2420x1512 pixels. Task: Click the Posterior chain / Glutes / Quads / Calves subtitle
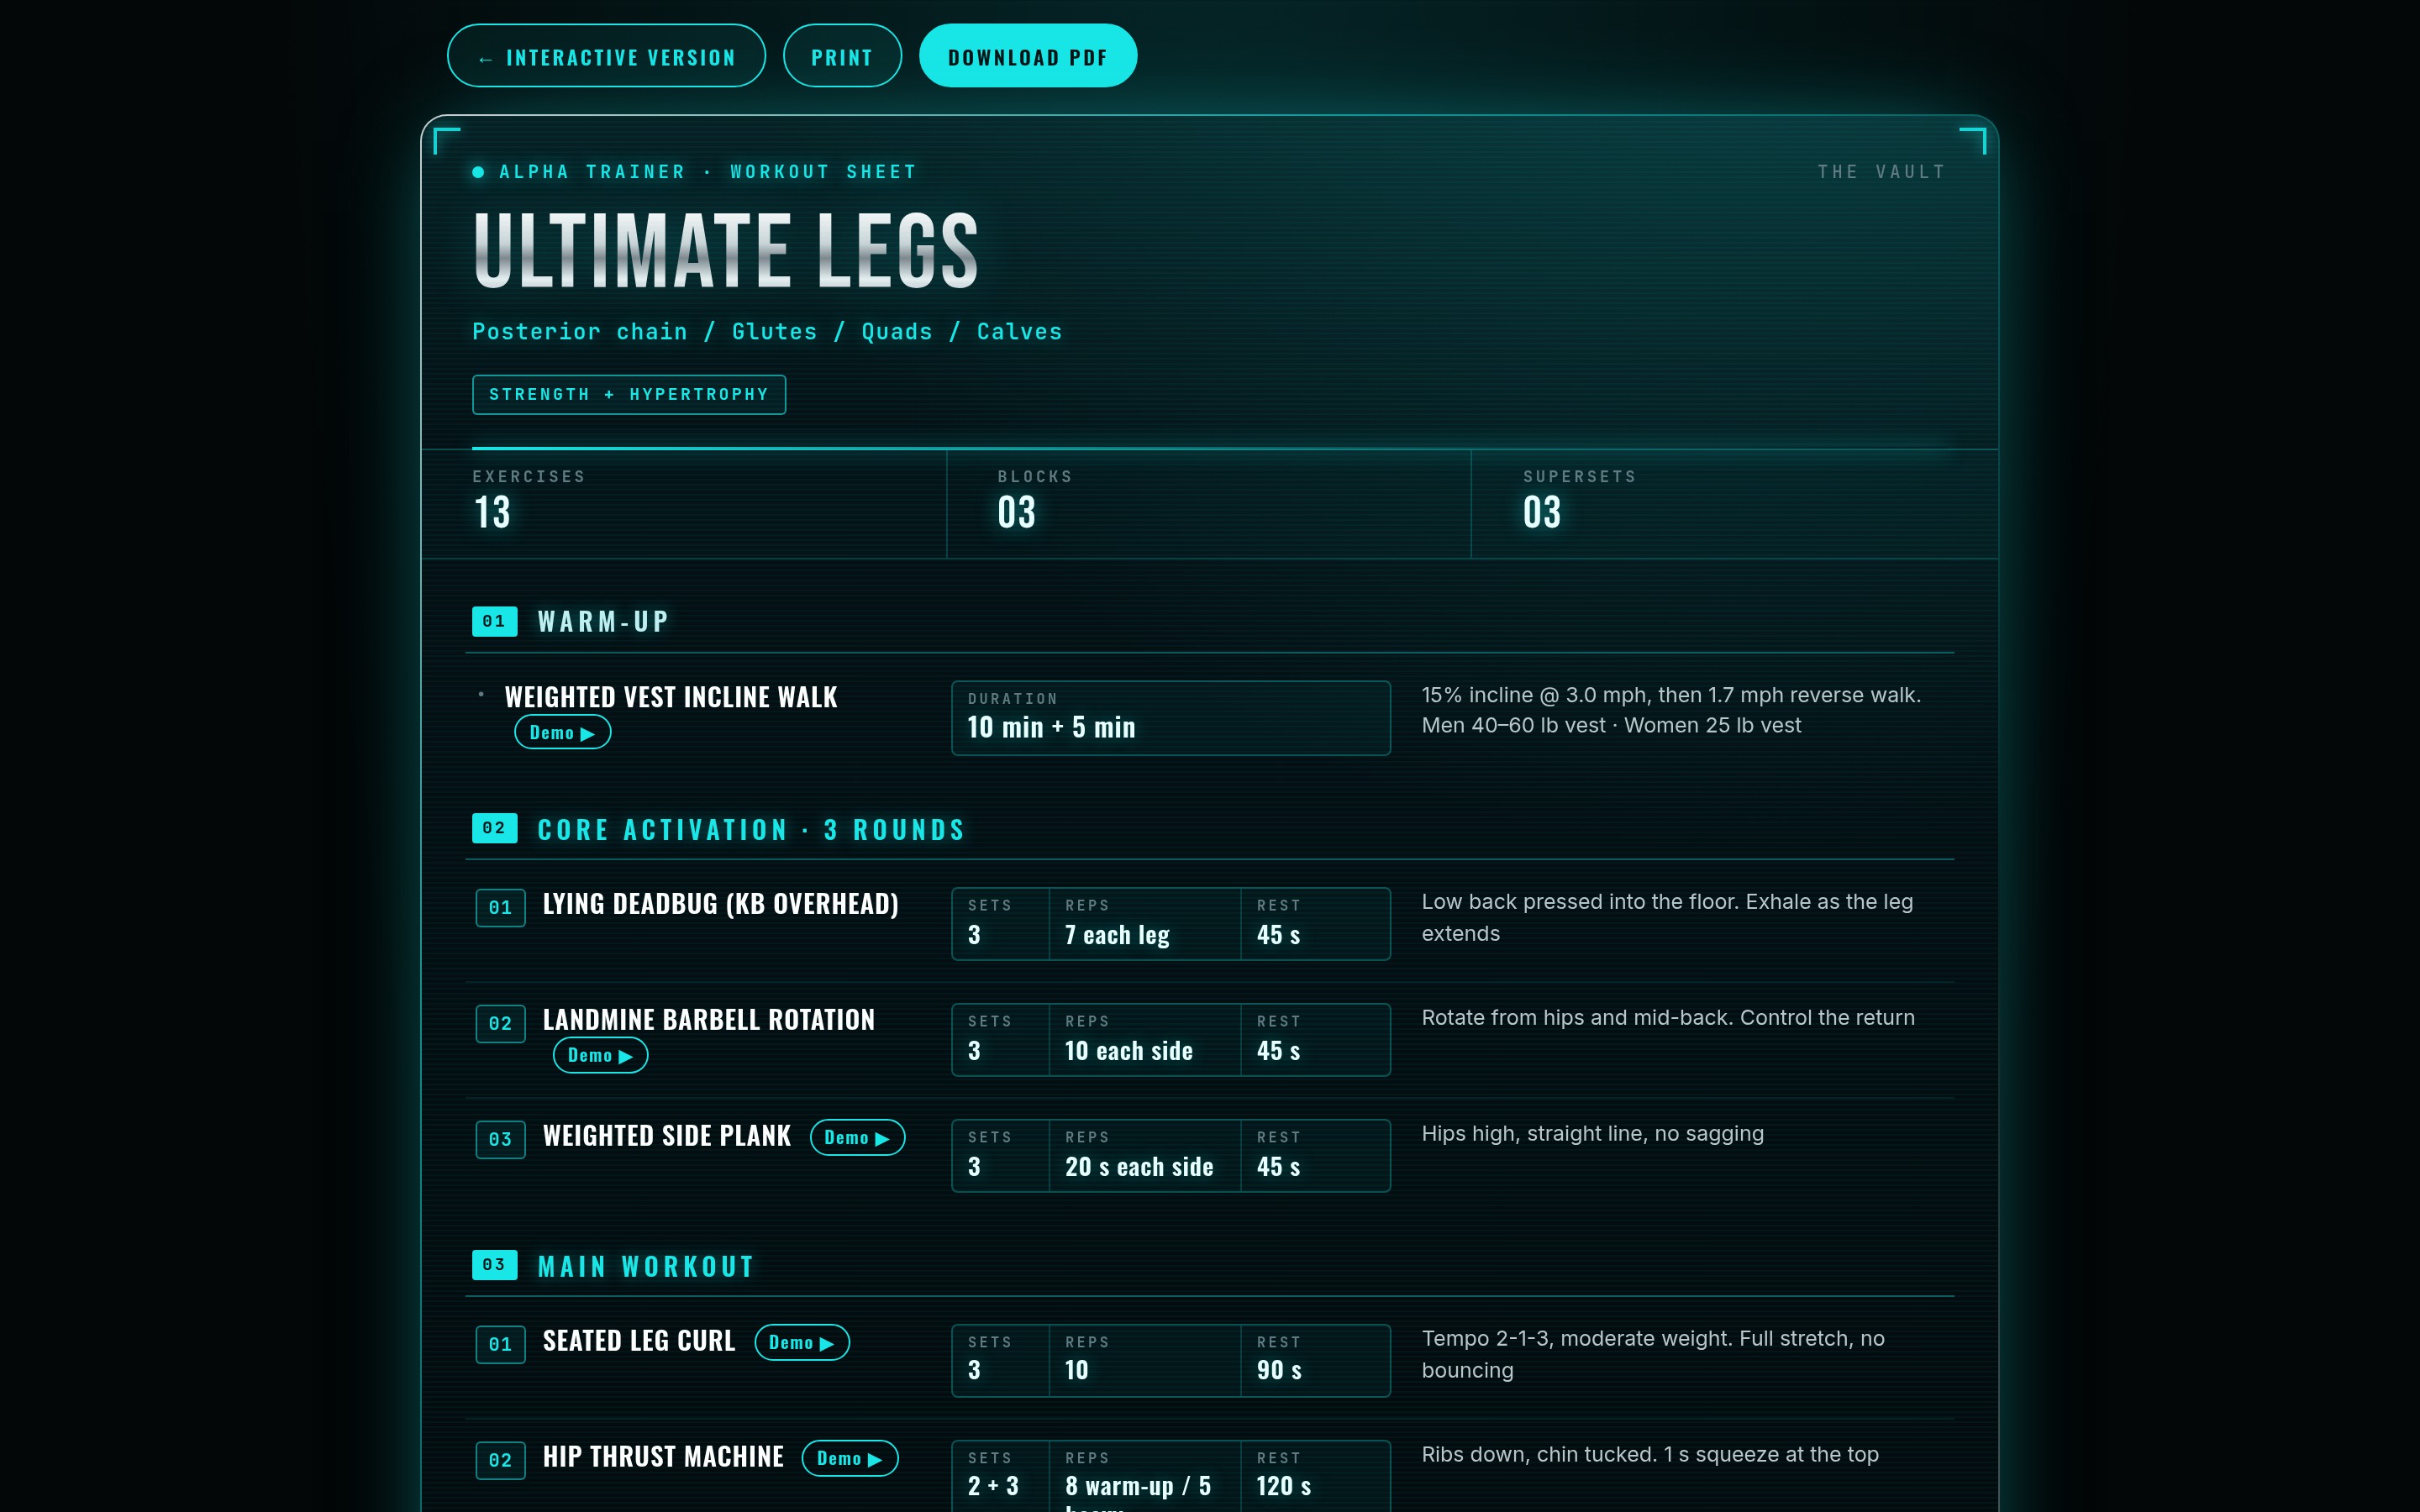pos(767,331)
